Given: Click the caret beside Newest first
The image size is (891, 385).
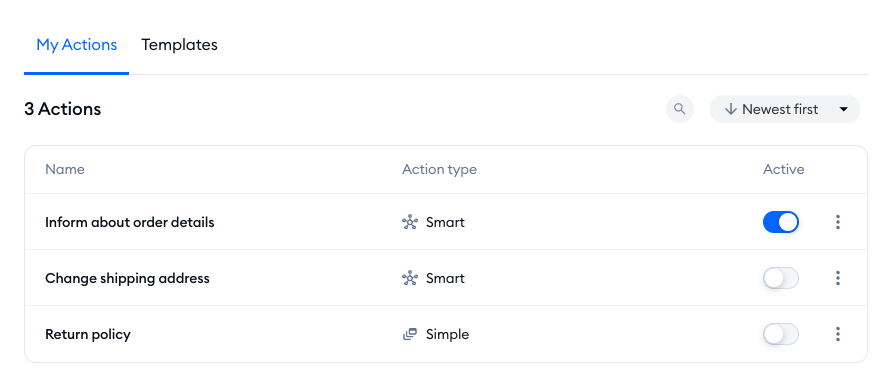Looking at the screenshot, I should (844, 109).
